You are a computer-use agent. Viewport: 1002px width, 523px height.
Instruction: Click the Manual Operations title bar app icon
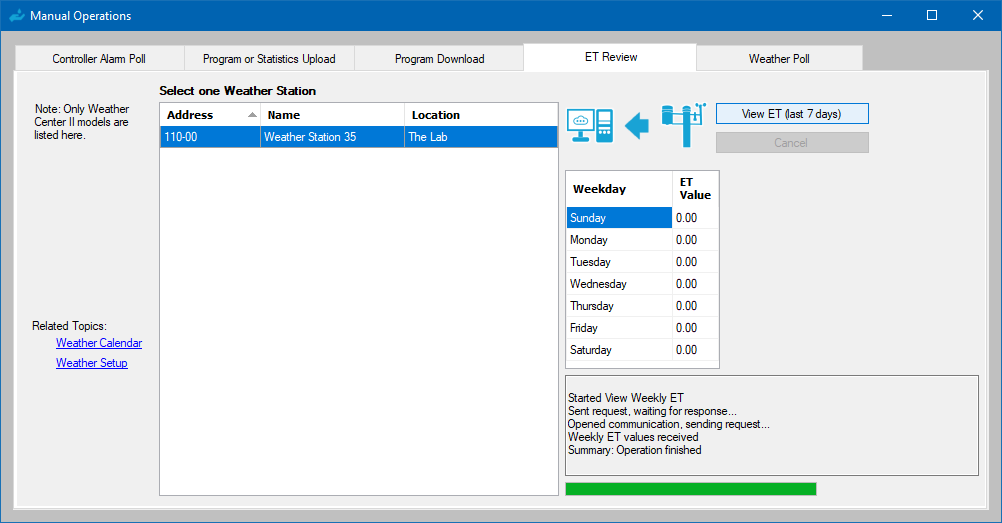[17, 15]
